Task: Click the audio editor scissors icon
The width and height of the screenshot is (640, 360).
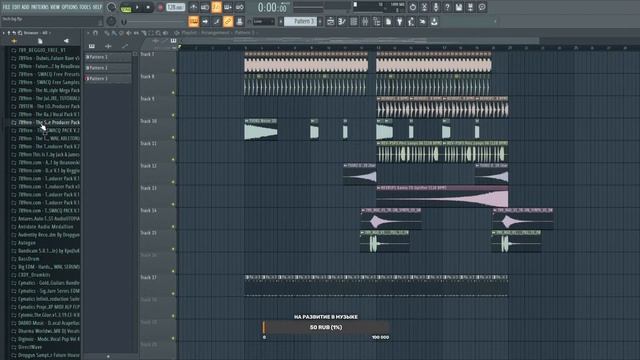Action: (x=424, y=7)
